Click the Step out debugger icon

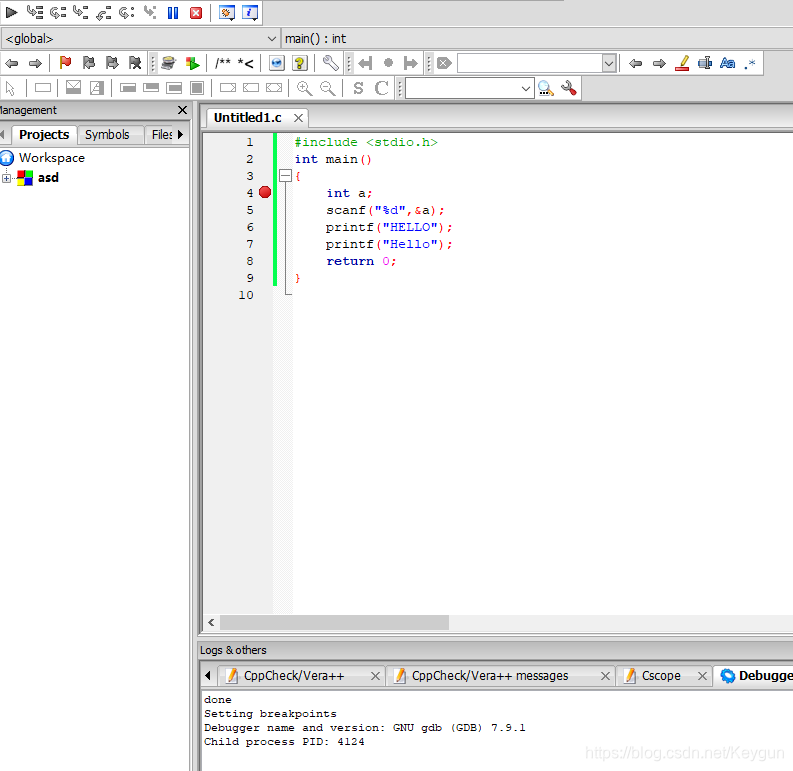click(x=104, y=12)
